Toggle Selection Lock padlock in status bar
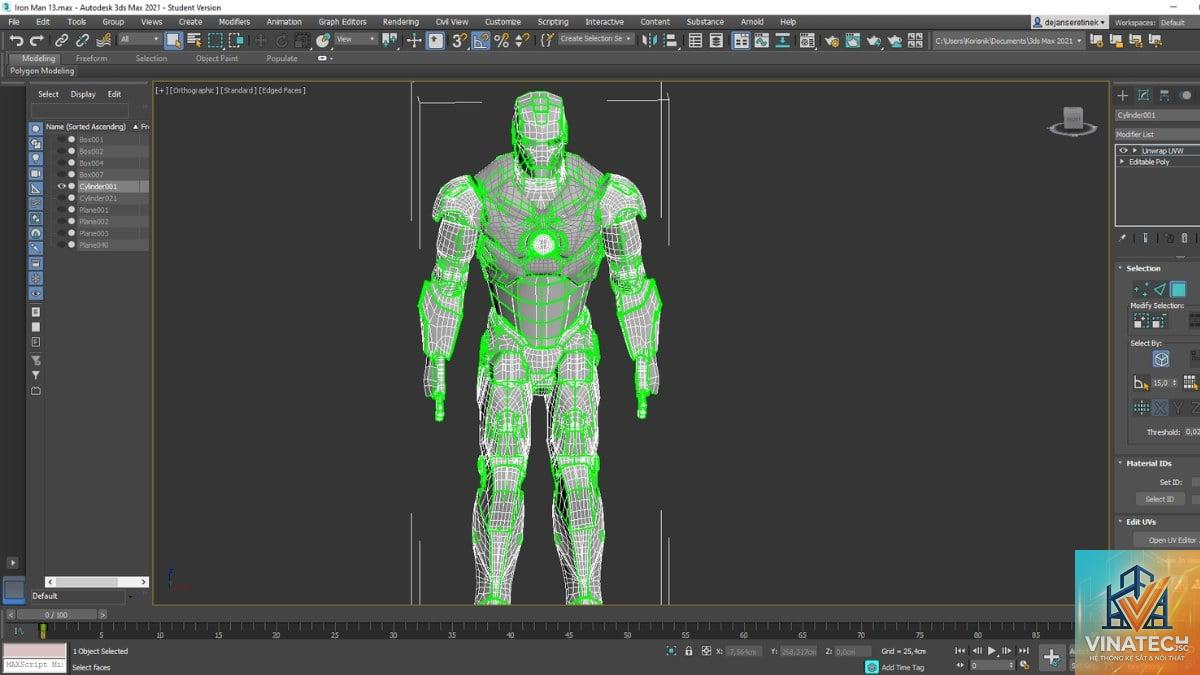The width and height of the screenshot is (1200, 675). 688,651
